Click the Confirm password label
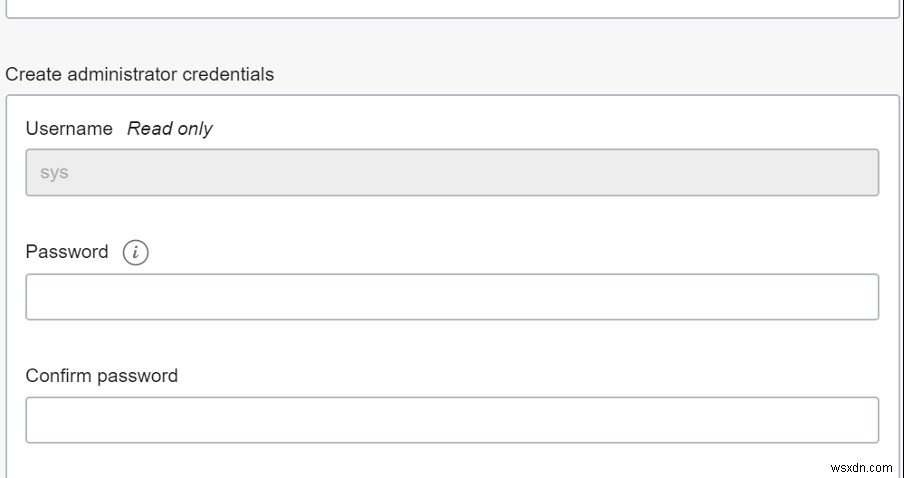The image size is (904, 478). [102, 376]
